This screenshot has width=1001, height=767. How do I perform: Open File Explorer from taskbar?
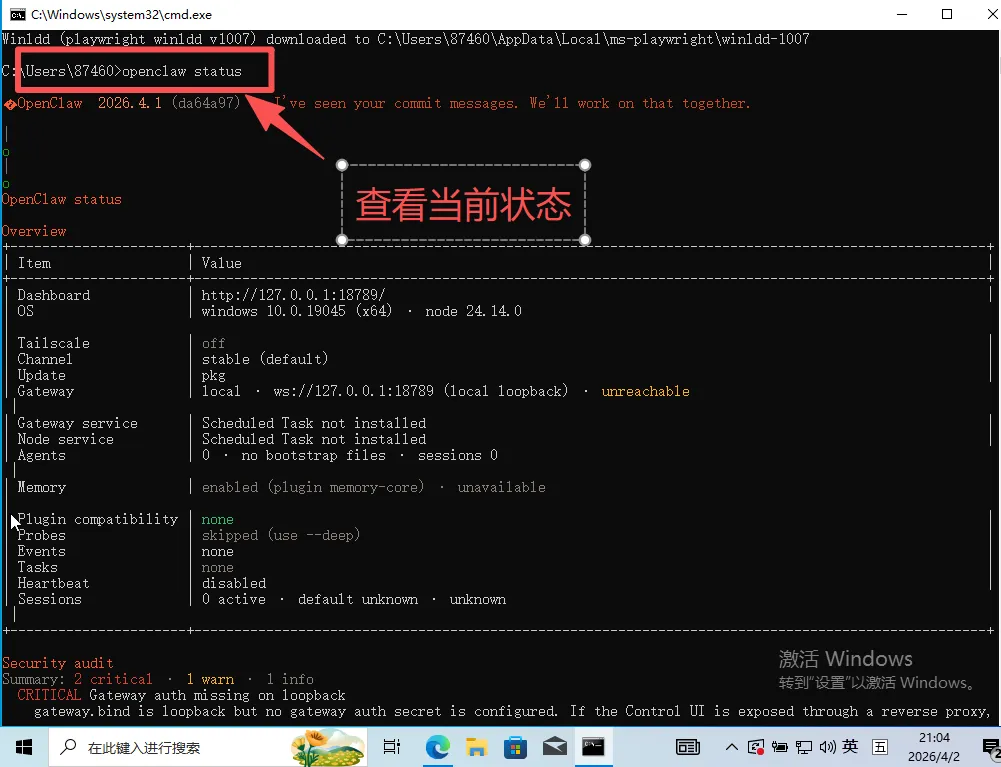pos(476,747)
